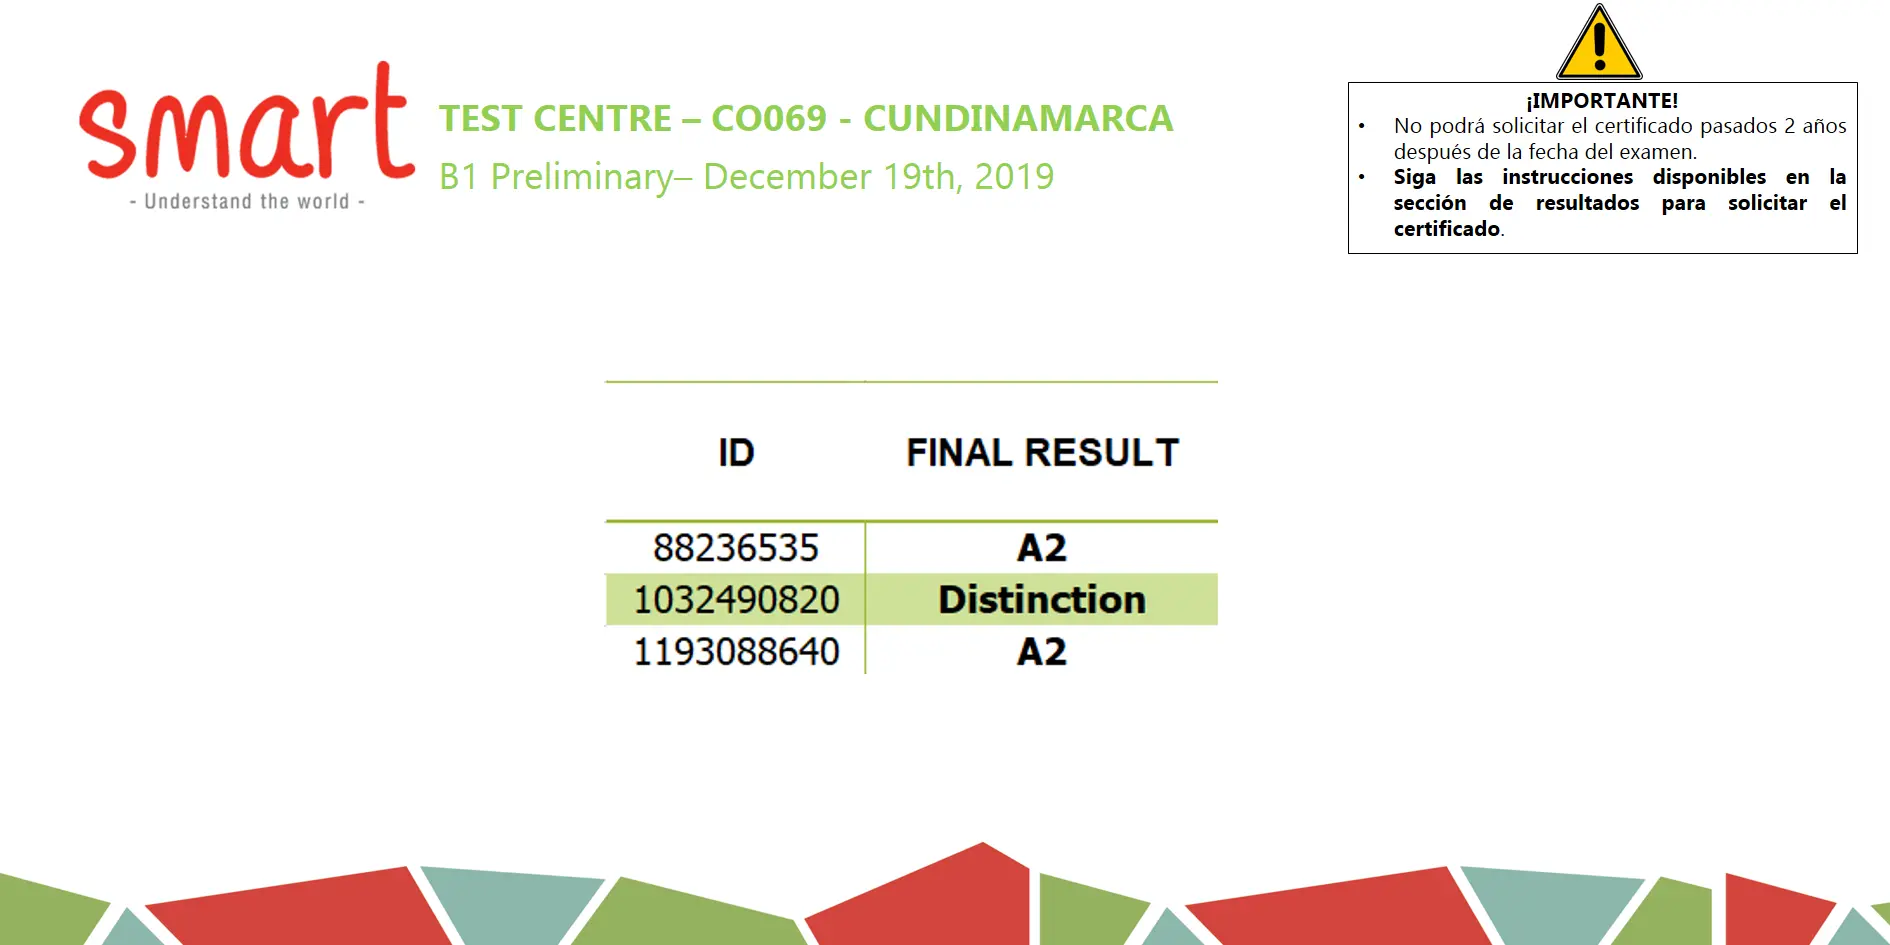Click the 'FINAL RESULT' column header

tap(1042, 453)
